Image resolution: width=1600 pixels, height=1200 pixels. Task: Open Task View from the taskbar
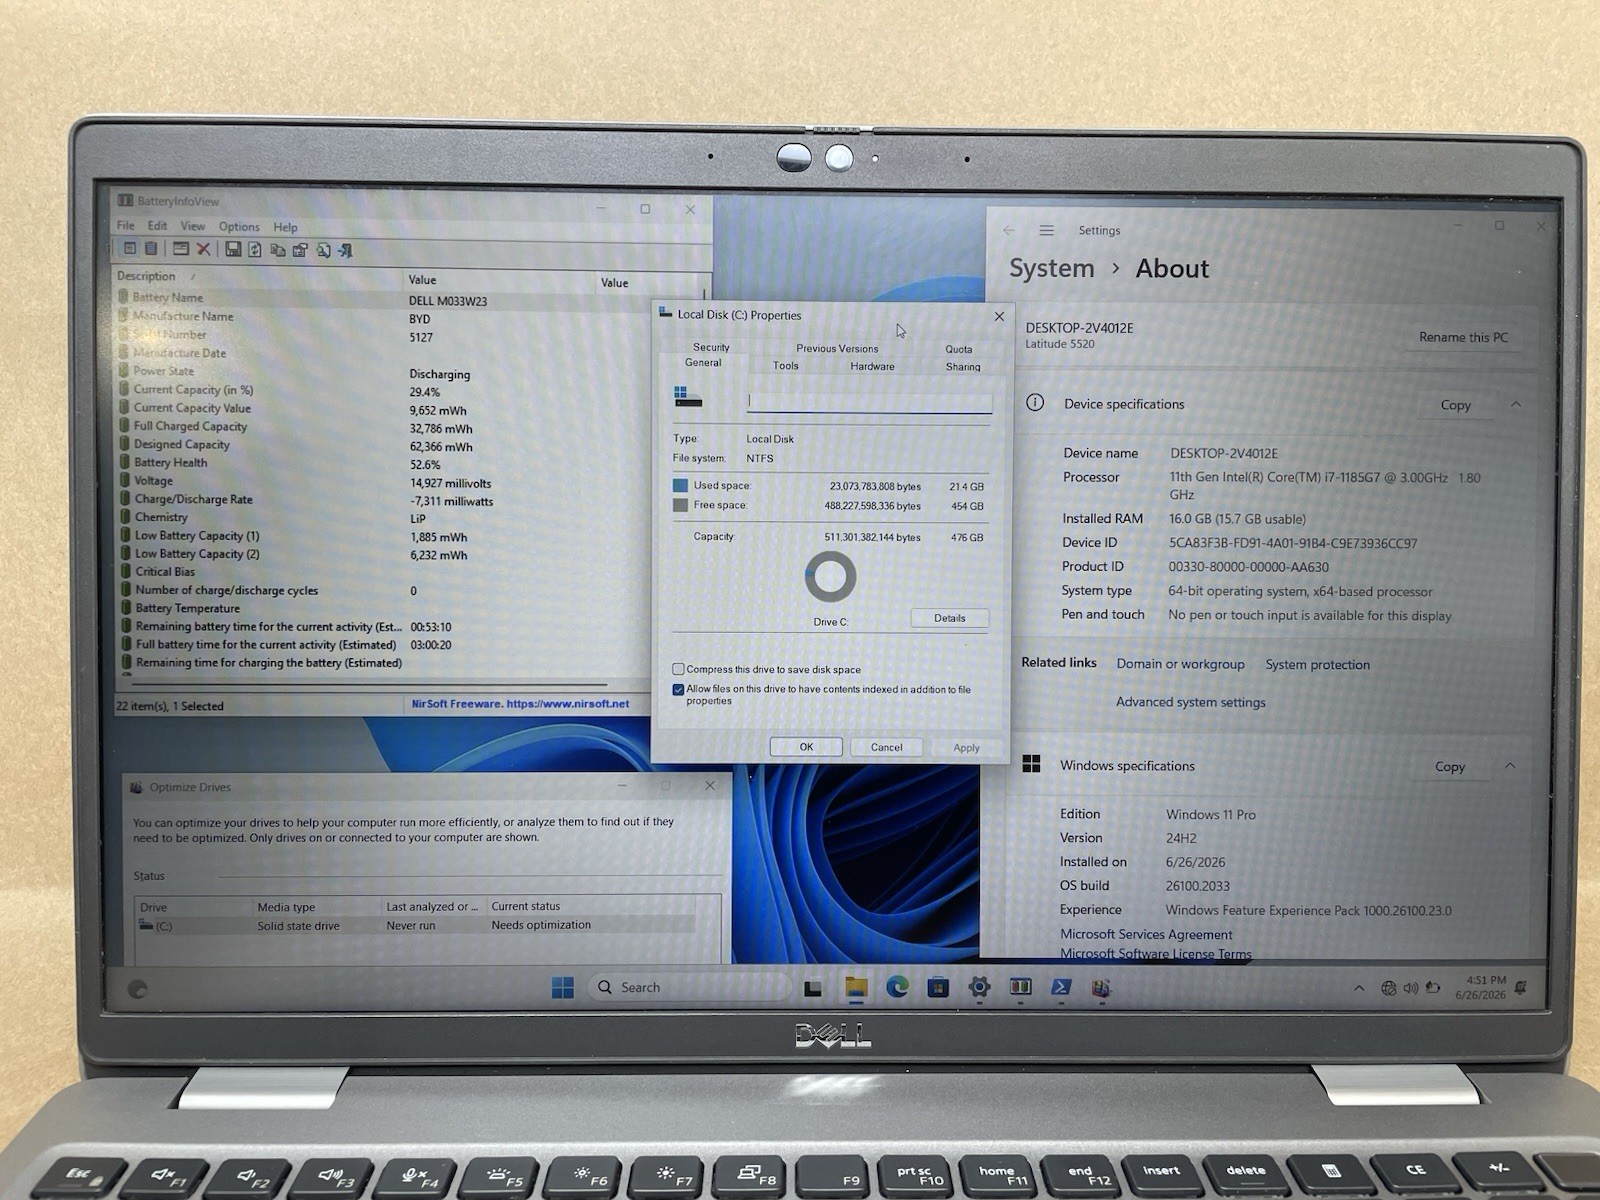pyautogui.click(x=813, y=988)
